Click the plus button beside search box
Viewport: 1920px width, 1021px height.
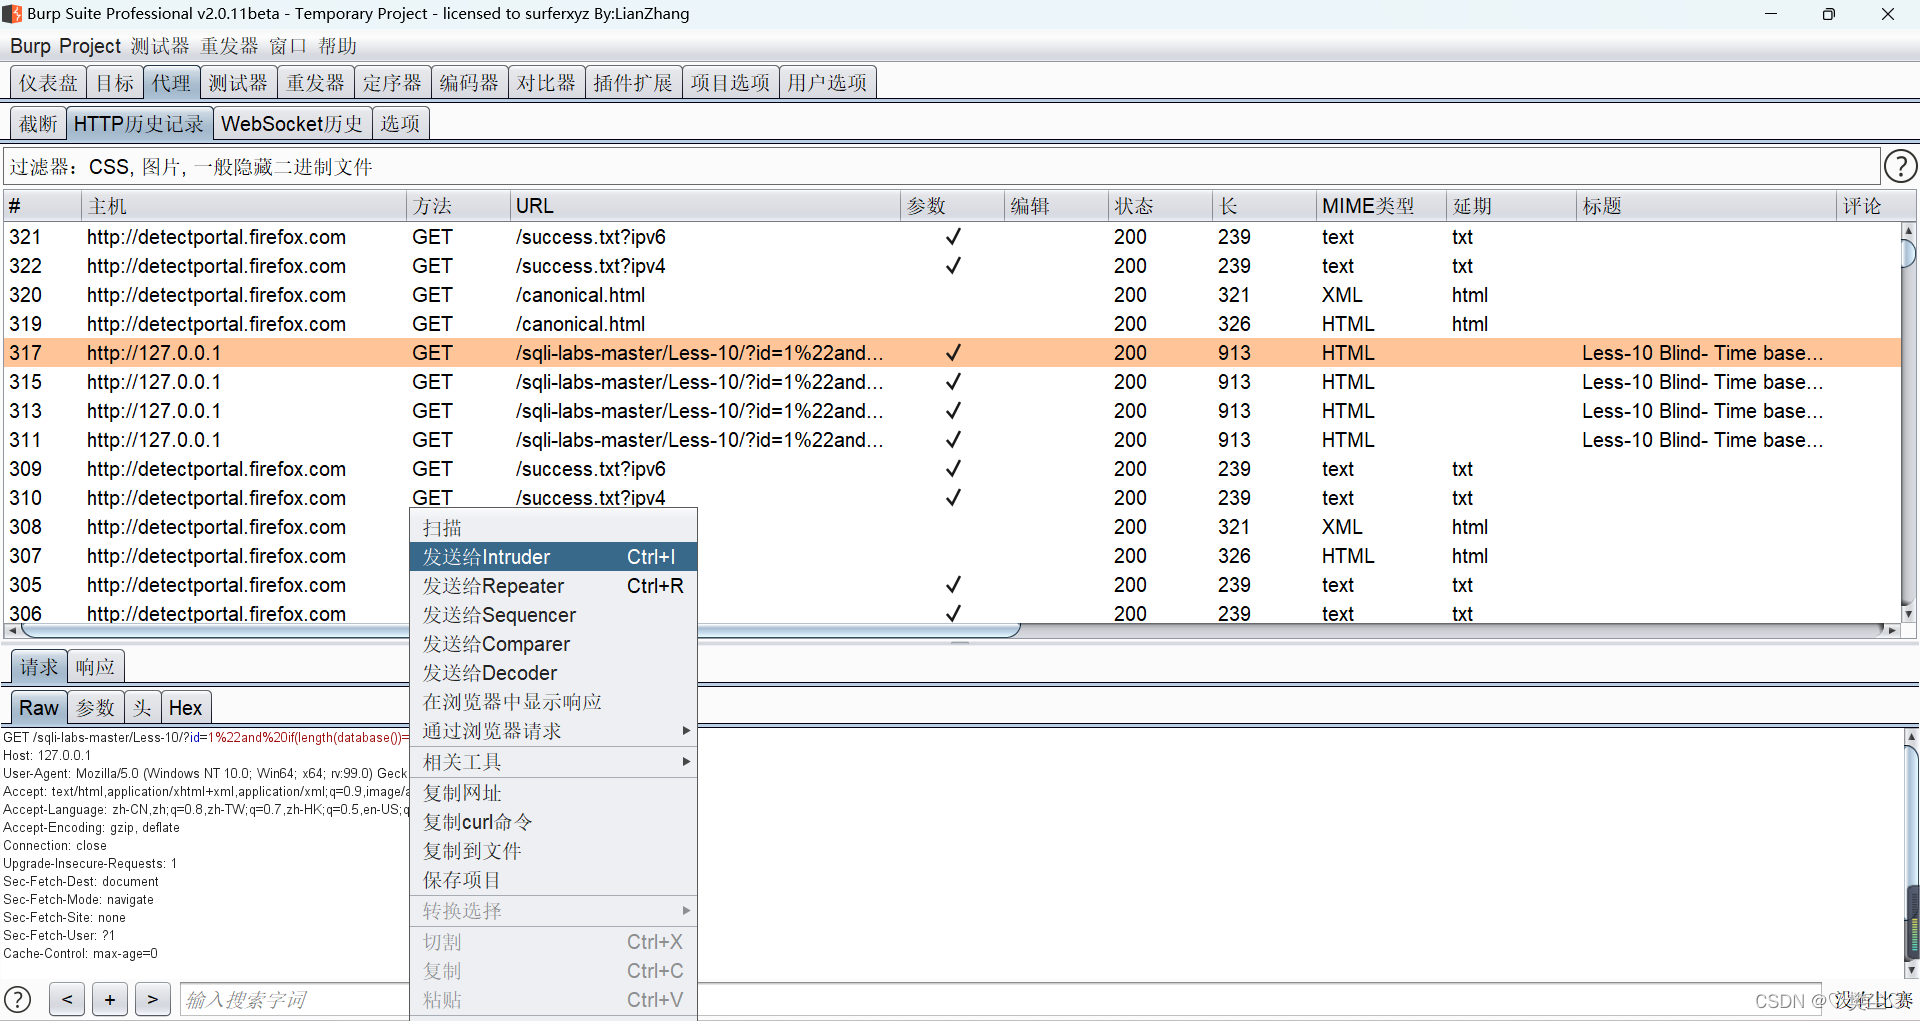pos(110,999)
